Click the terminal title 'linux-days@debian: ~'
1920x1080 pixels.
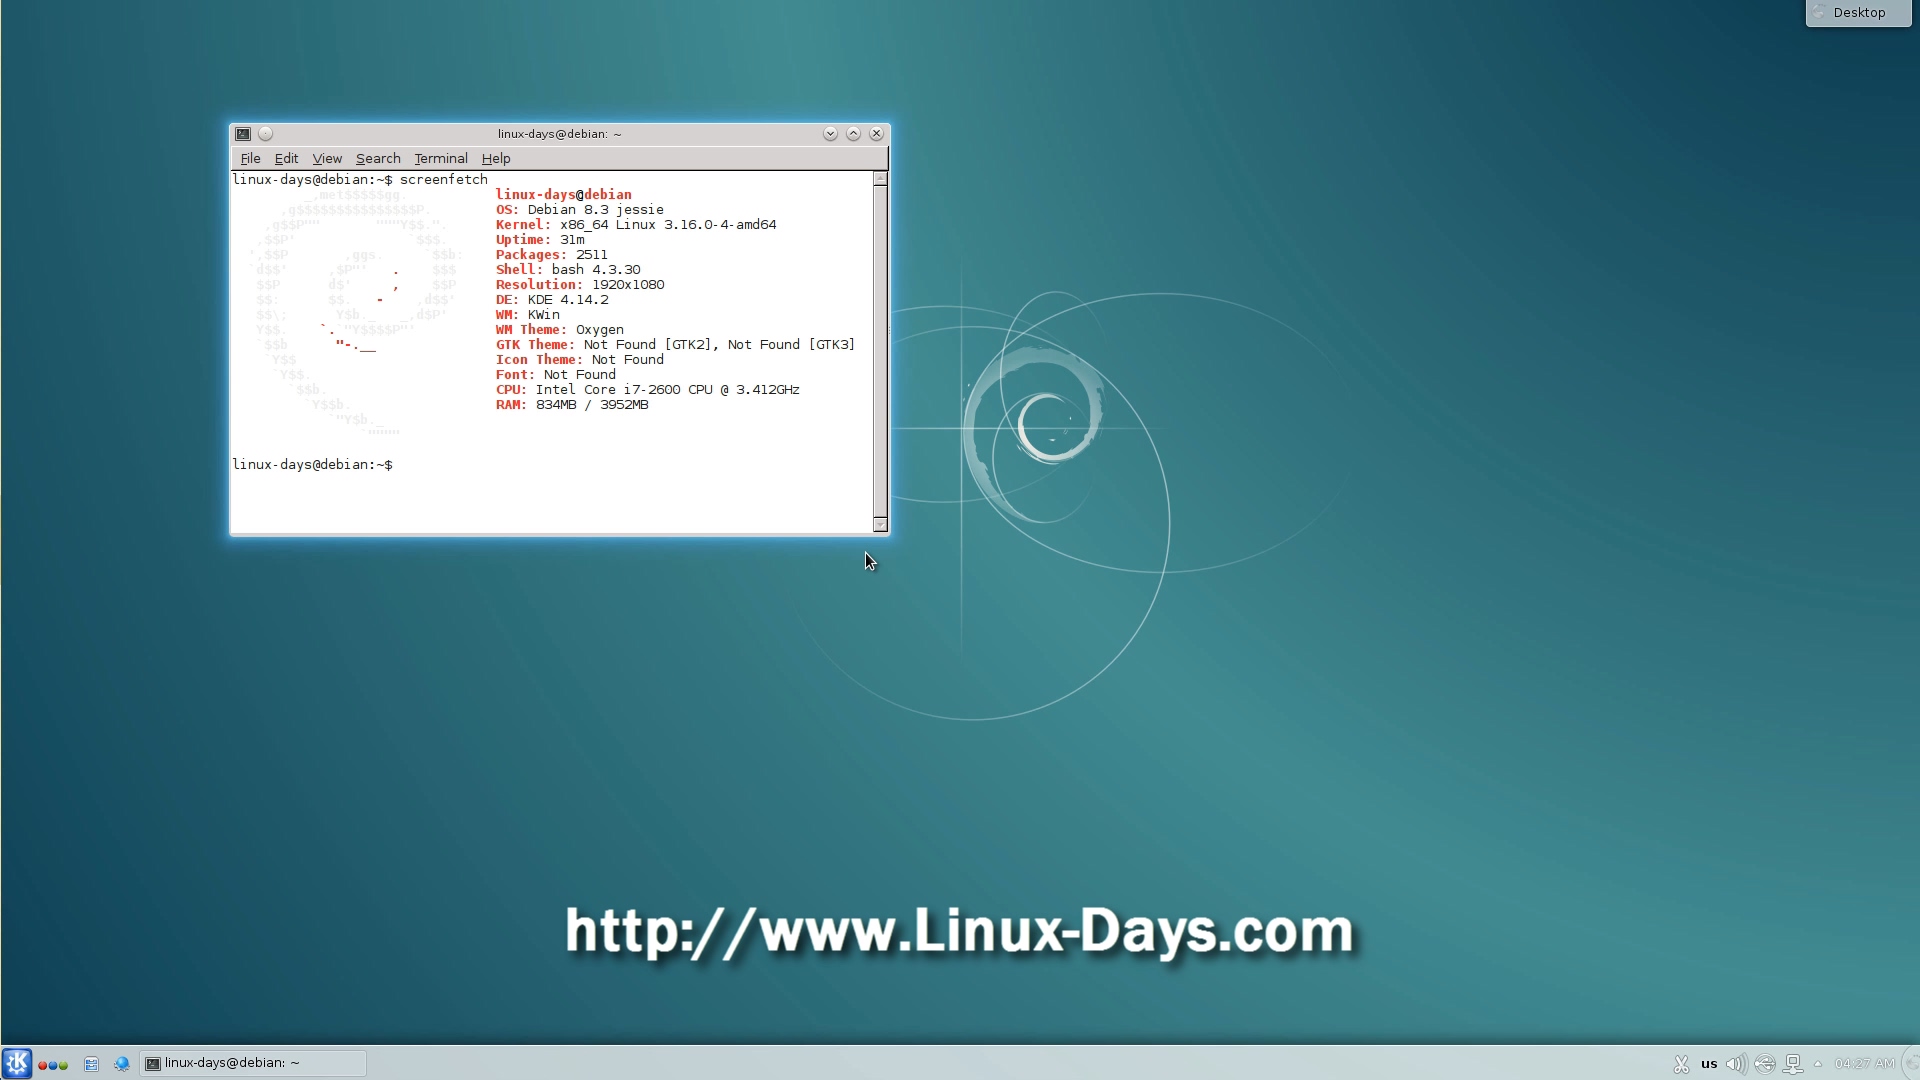[560, 134]
